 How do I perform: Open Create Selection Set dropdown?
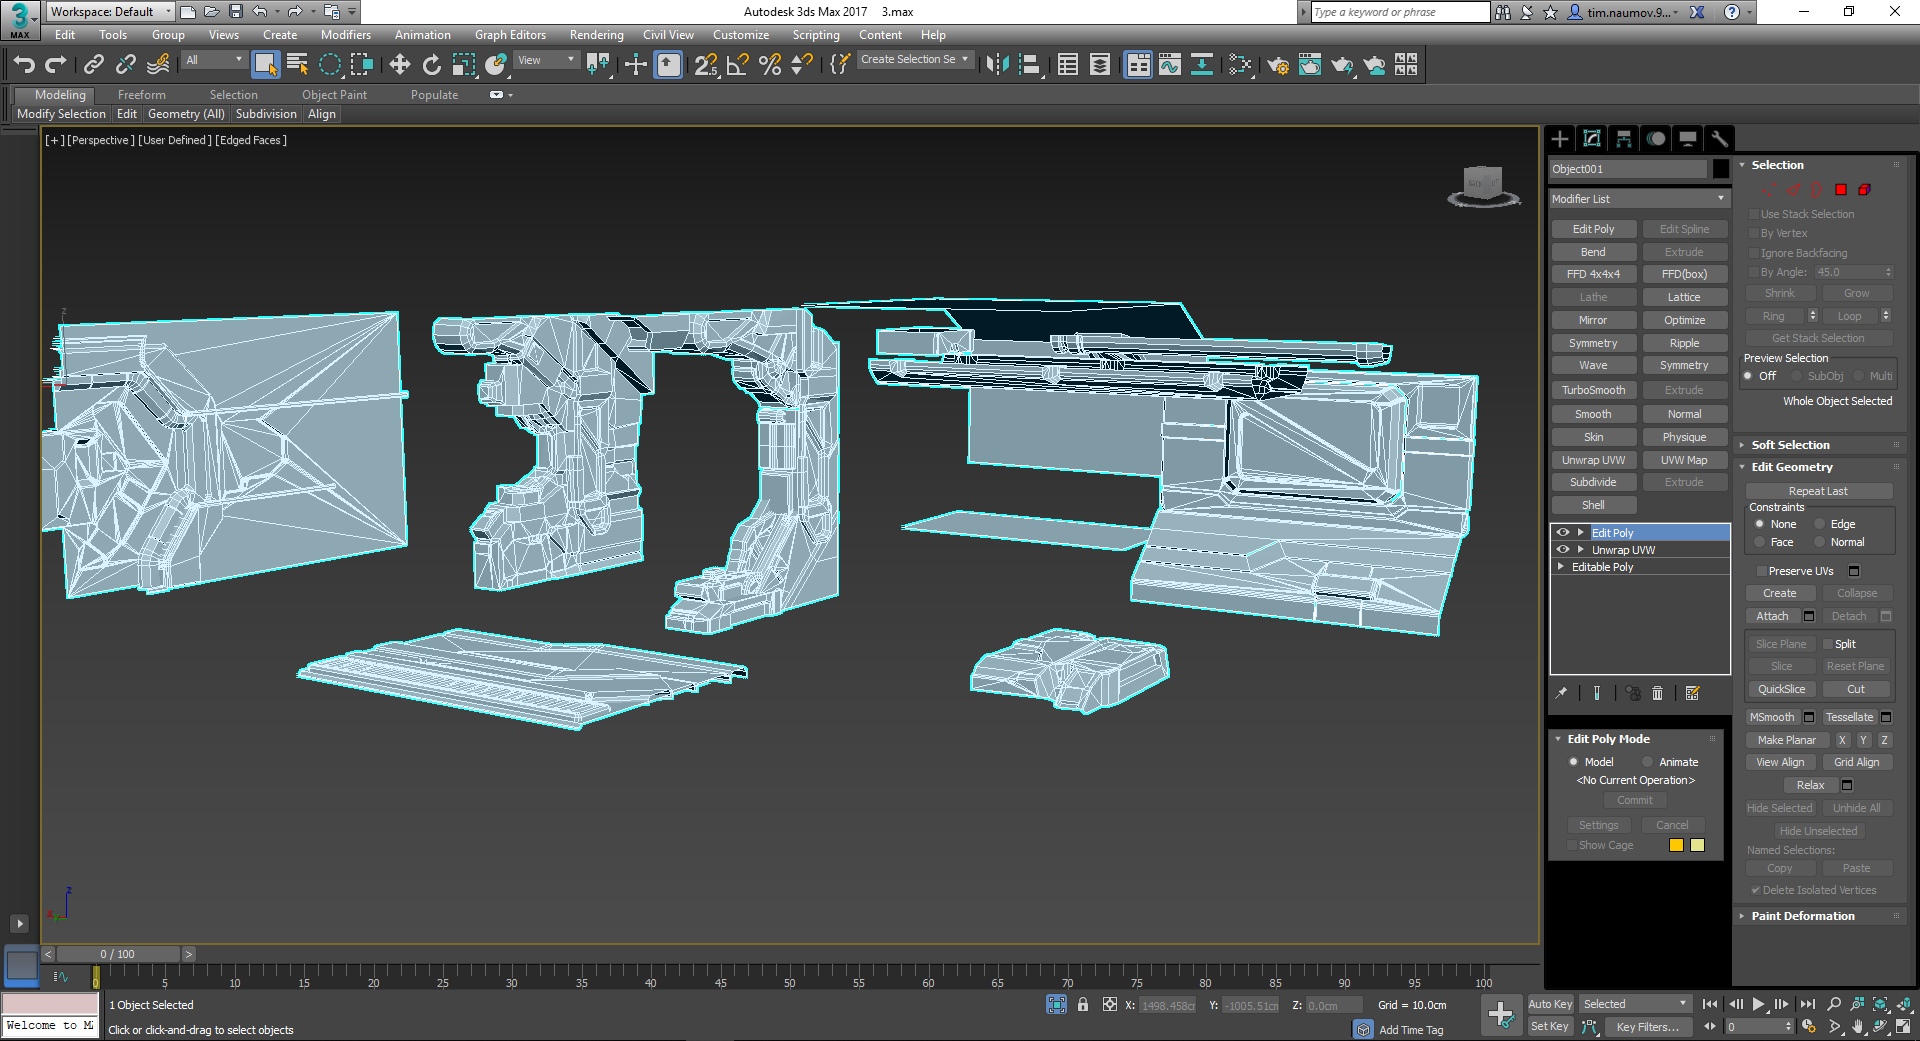coord(914,60)
